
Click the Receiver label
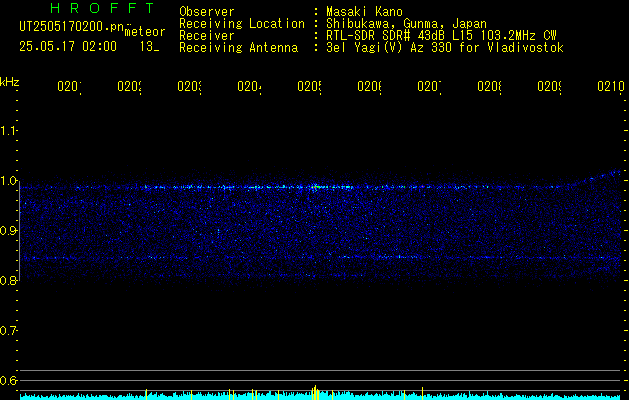[x=207, y=36]
